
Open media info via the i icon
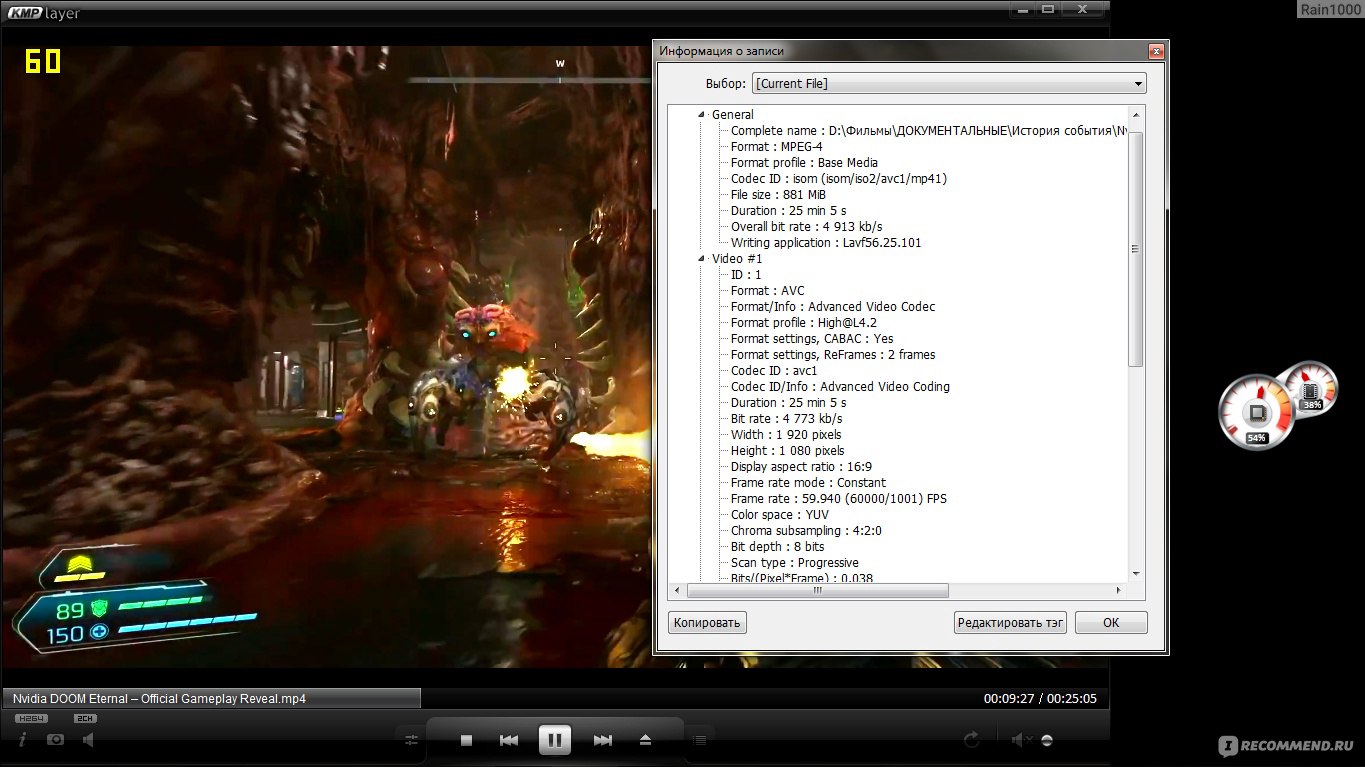[x=22, y=739]
